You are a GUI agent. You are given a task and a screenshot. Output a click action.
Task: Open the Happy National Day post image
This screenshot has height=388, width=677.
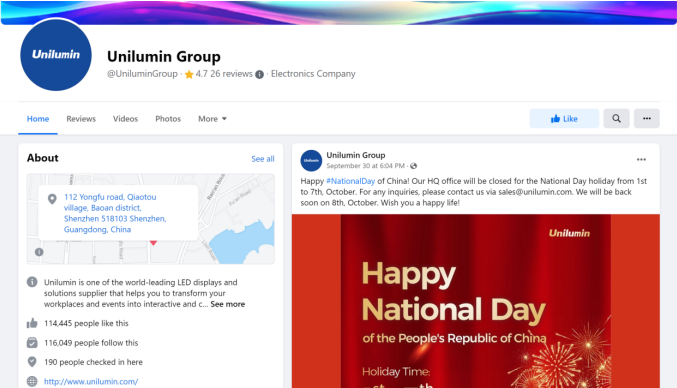(x=476, y=301)
